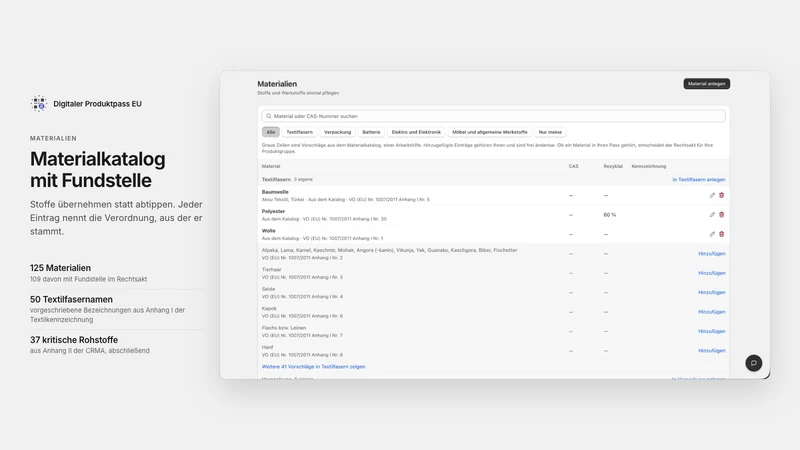Add Flachs bzw. Leinen with Hinzufügen
Screen dimensions: 800x450
pos(712,331)
